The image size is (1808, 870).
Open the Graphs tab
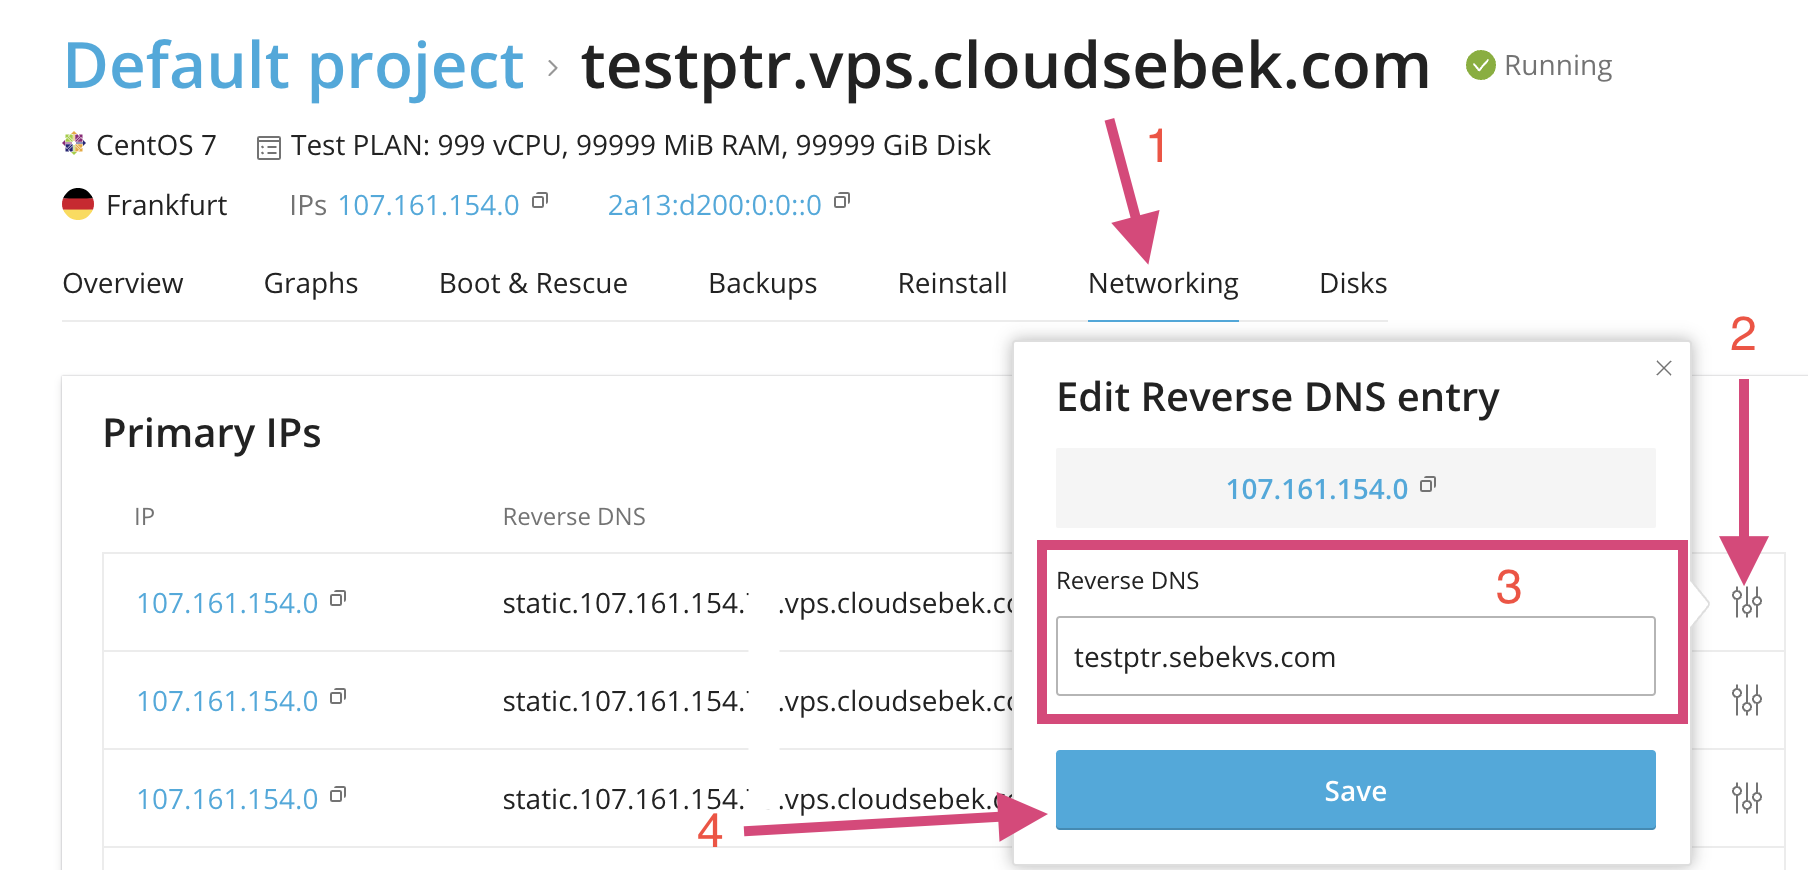click(x=311, y=283)
